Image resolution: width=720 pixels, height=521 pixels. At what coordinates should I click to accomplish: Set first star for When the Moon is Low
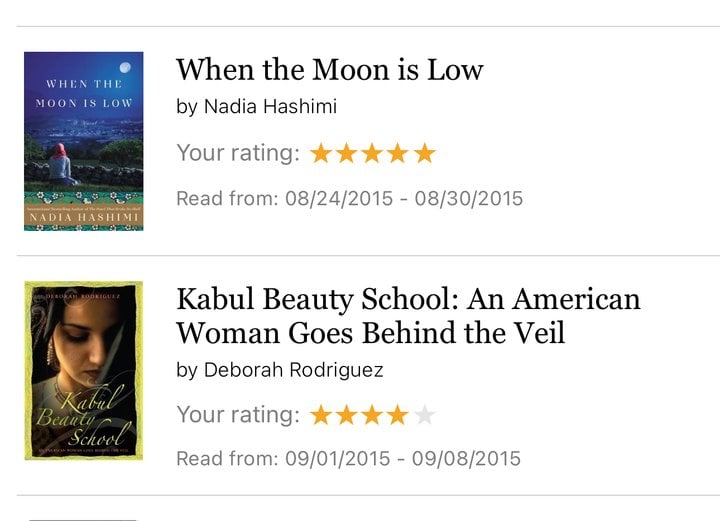pyautogui.click(x=321, y=153)
